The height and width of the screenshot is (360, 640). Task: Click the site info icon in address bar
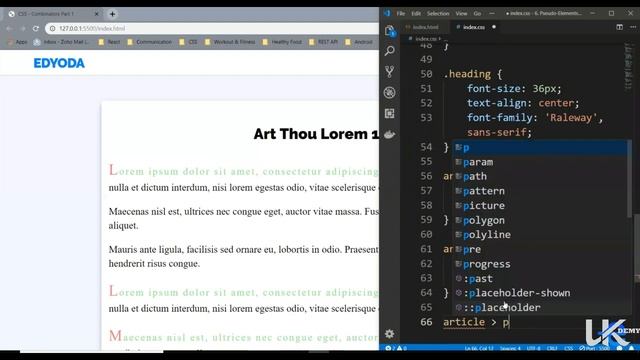53,29
